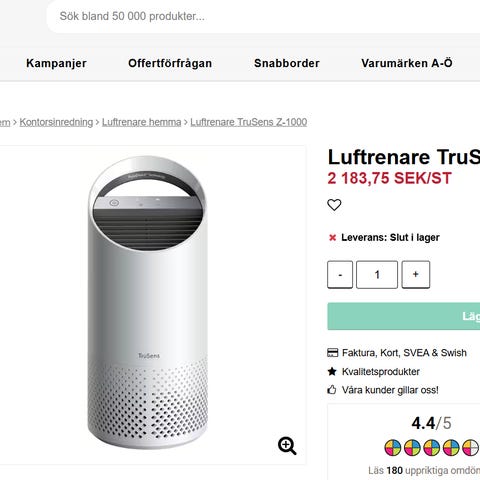The height and width of the screenshot is (480, 480).
Task: Click the red X out-of-stock icon
Action: tap(332, 238)
